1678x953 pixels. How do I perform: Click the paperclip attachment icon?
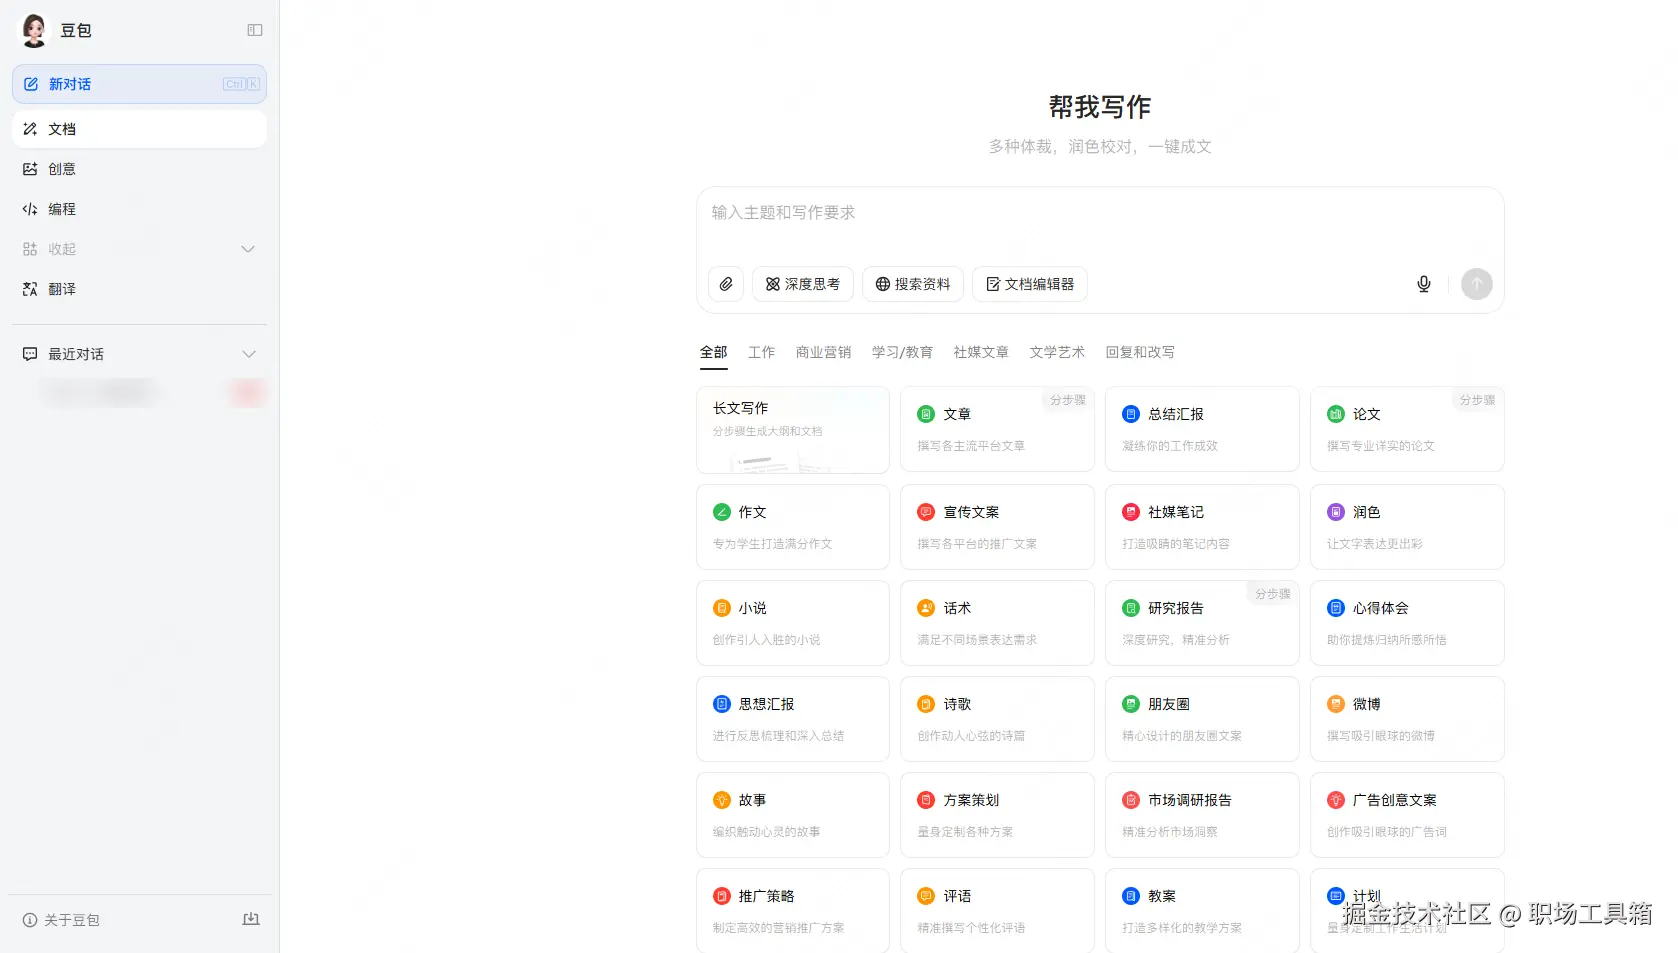726,284
